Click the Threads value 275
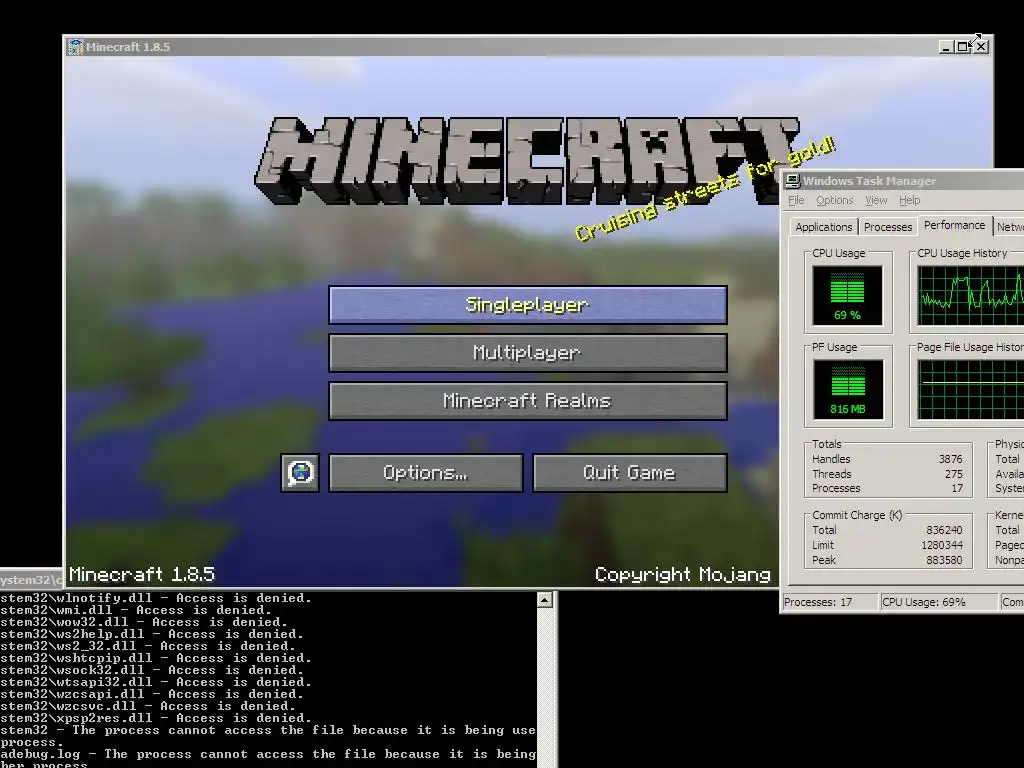 pos(953,473)
